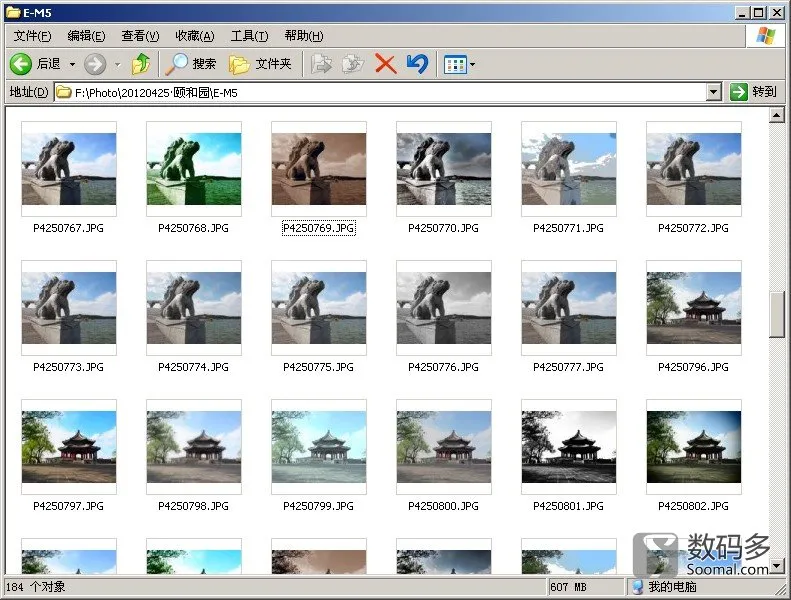Image resolution: width=791 pixels, height=600 pixels.
Task: Click the file name label P4250769.JPG
Action: (x=319, y=228)
